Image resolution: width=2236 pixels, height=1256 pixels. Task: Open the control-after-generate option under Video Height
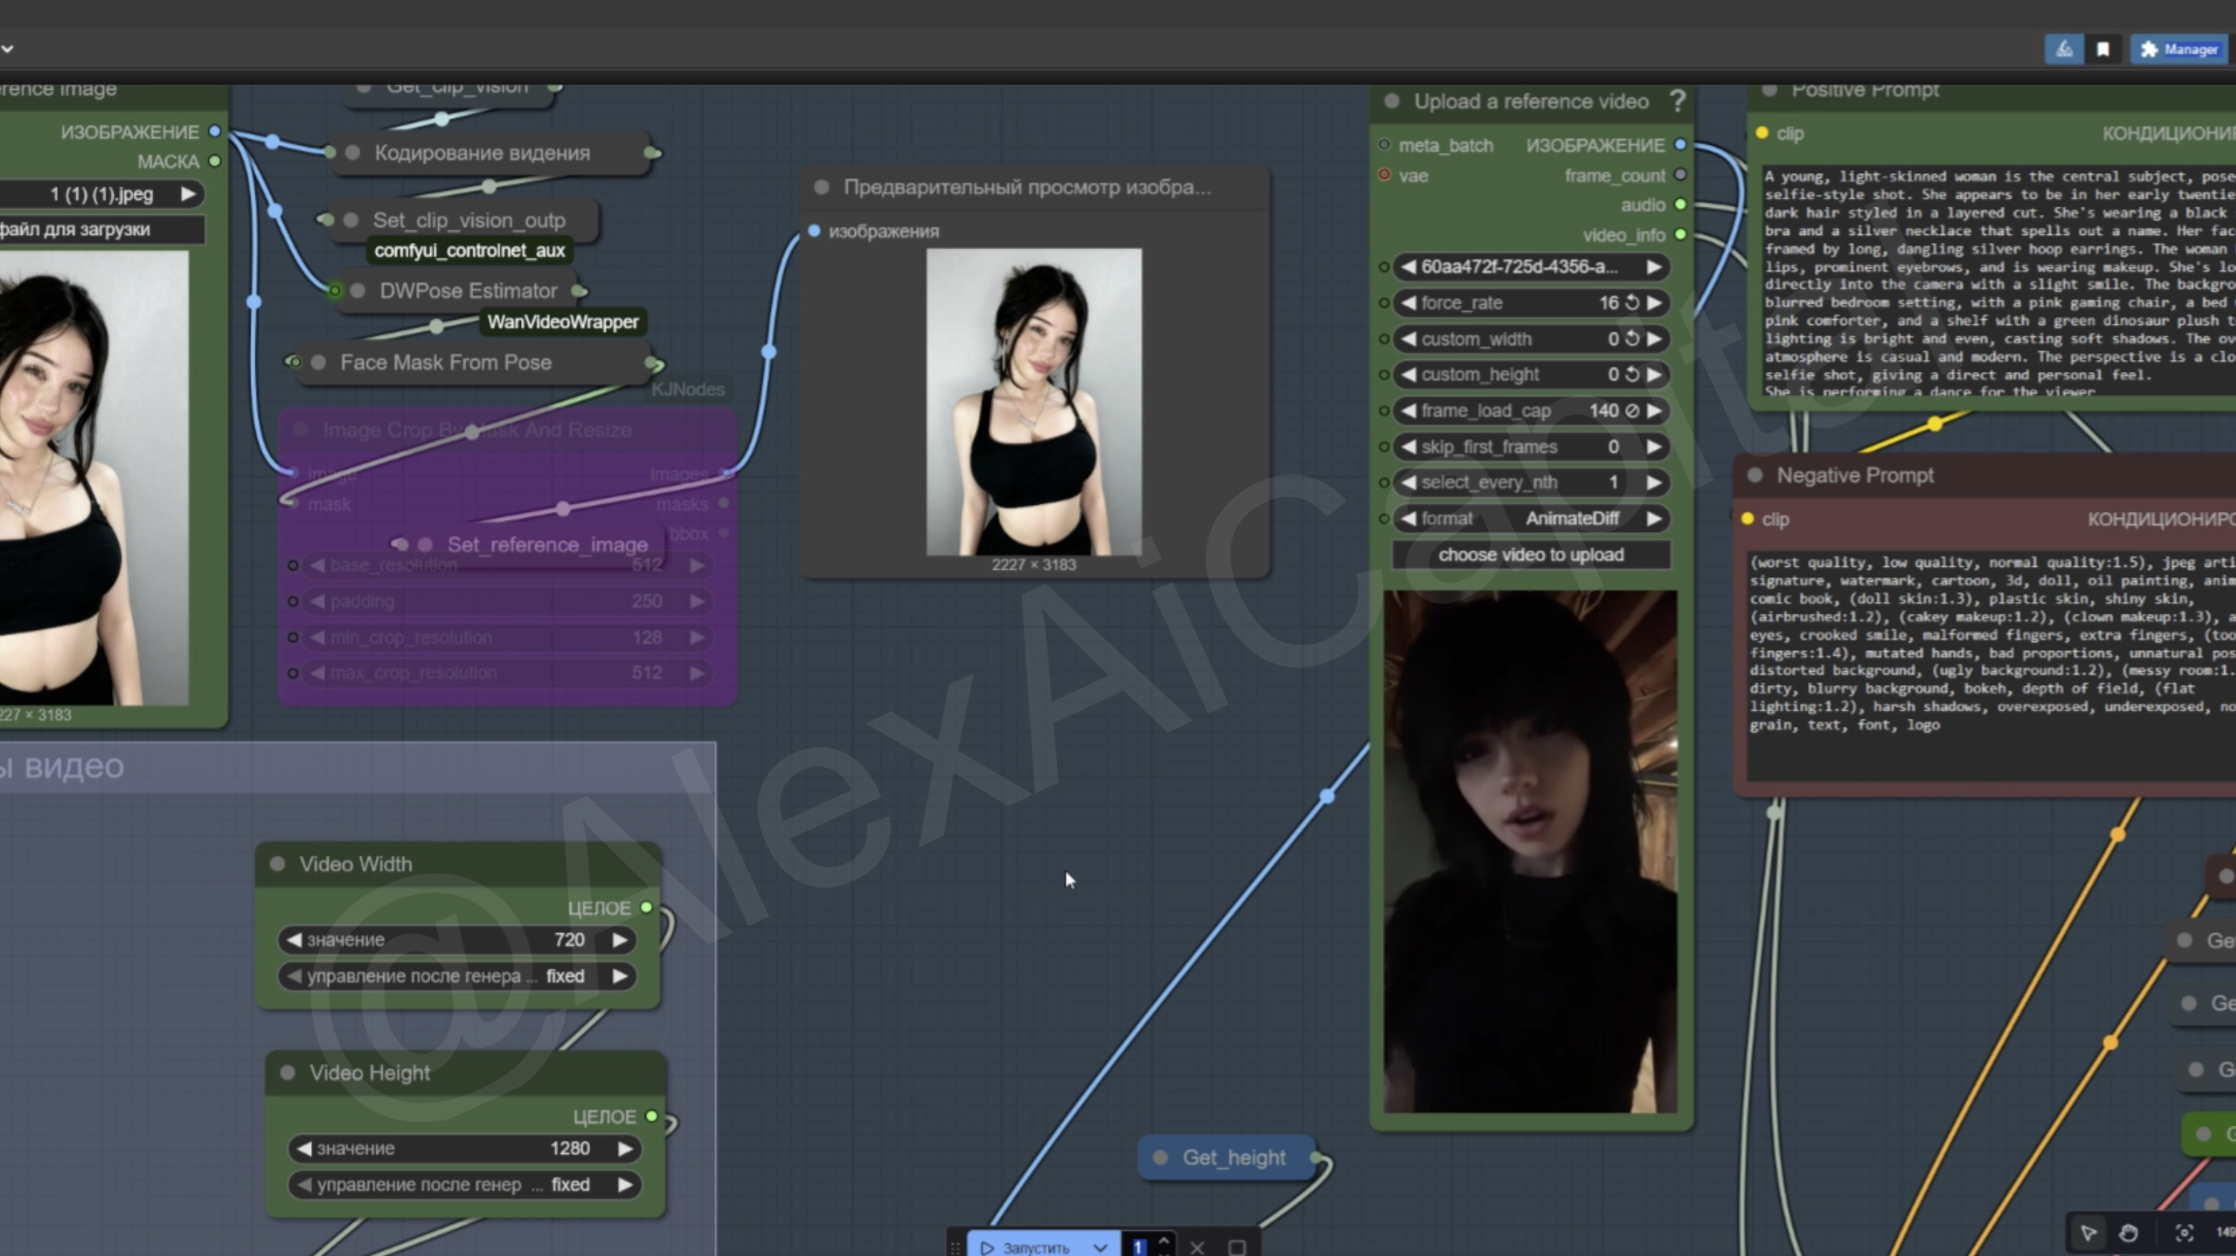tap(465, 1185)
